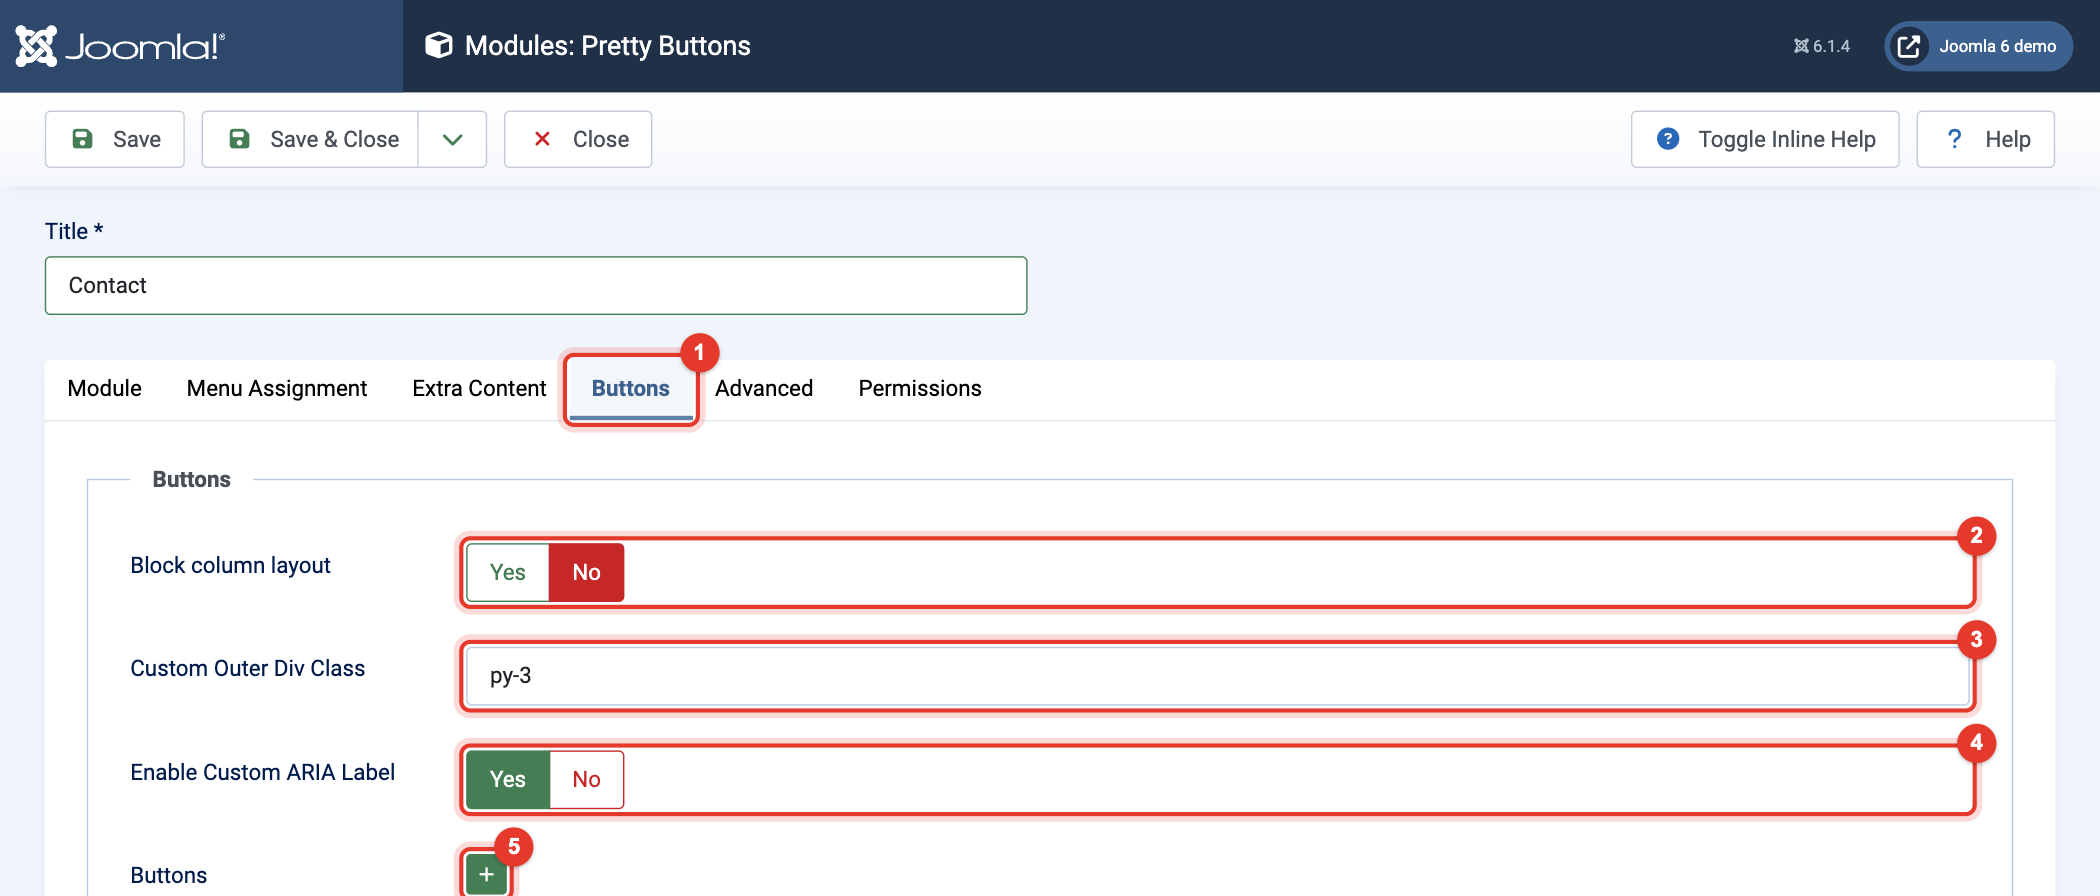Click Save & Close
The height and width of the screenshot is (896, 2100).
click(x=310, y=139)
